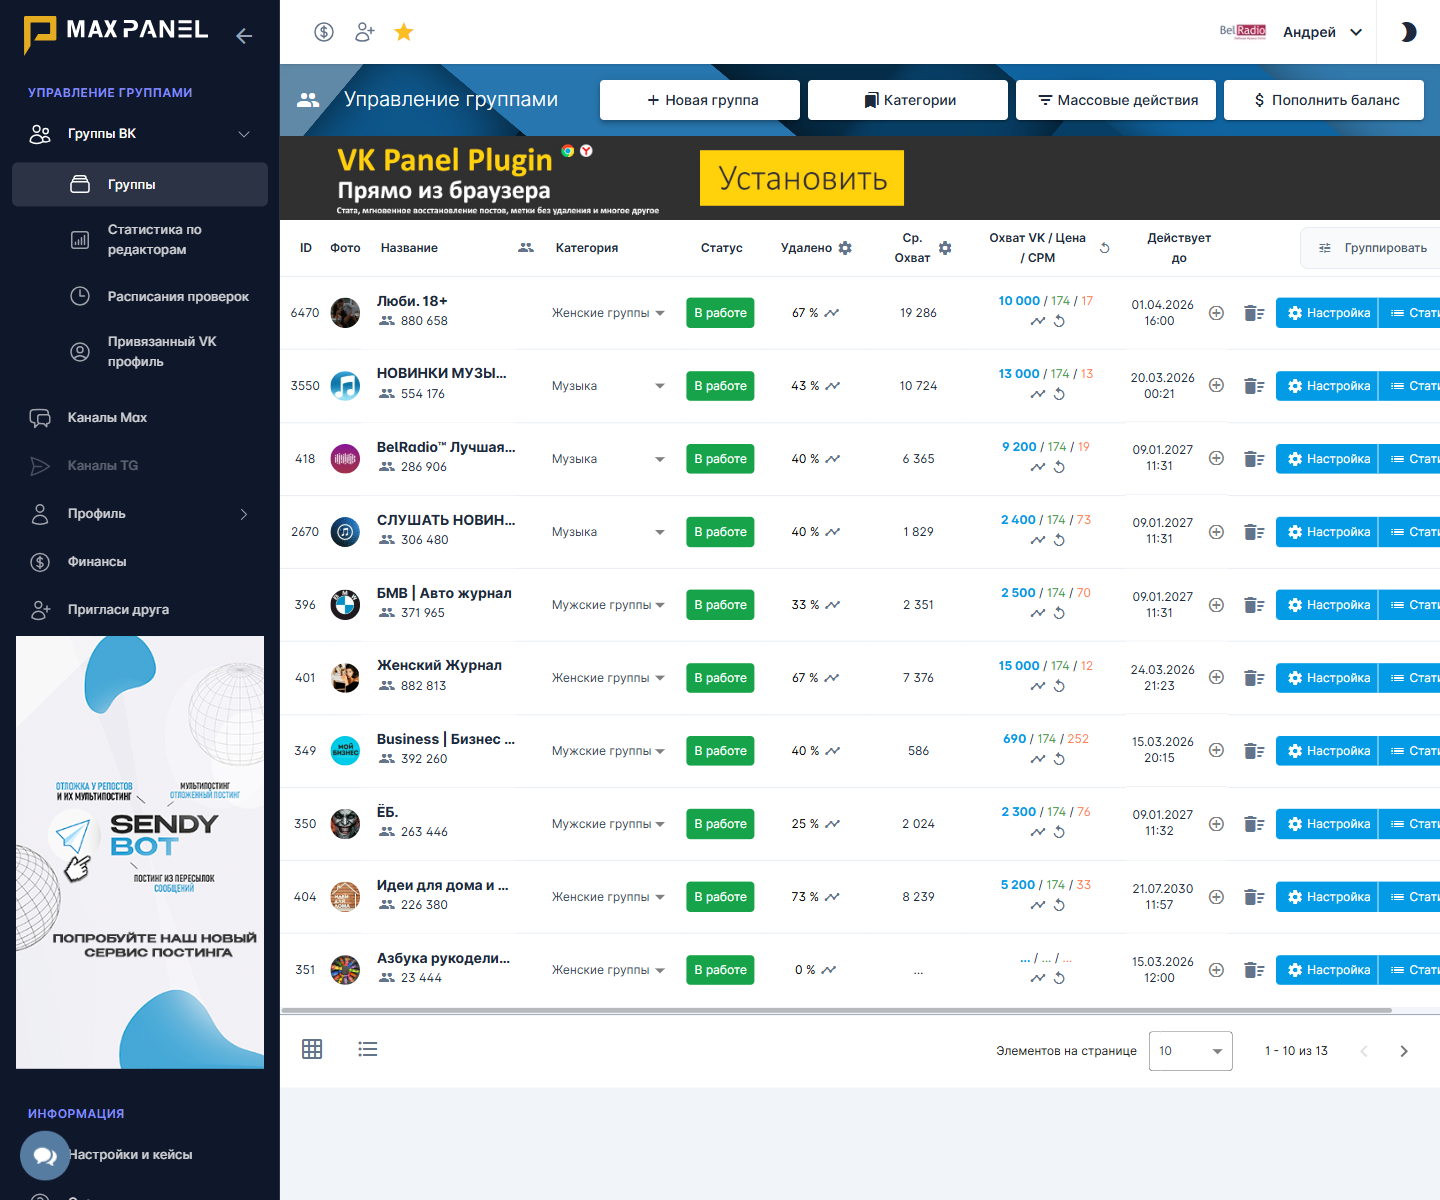The width and height of the screenshot is (1440, 1200).
Task: Collapse sidebar with the back arrow
Action: point(244,36)
